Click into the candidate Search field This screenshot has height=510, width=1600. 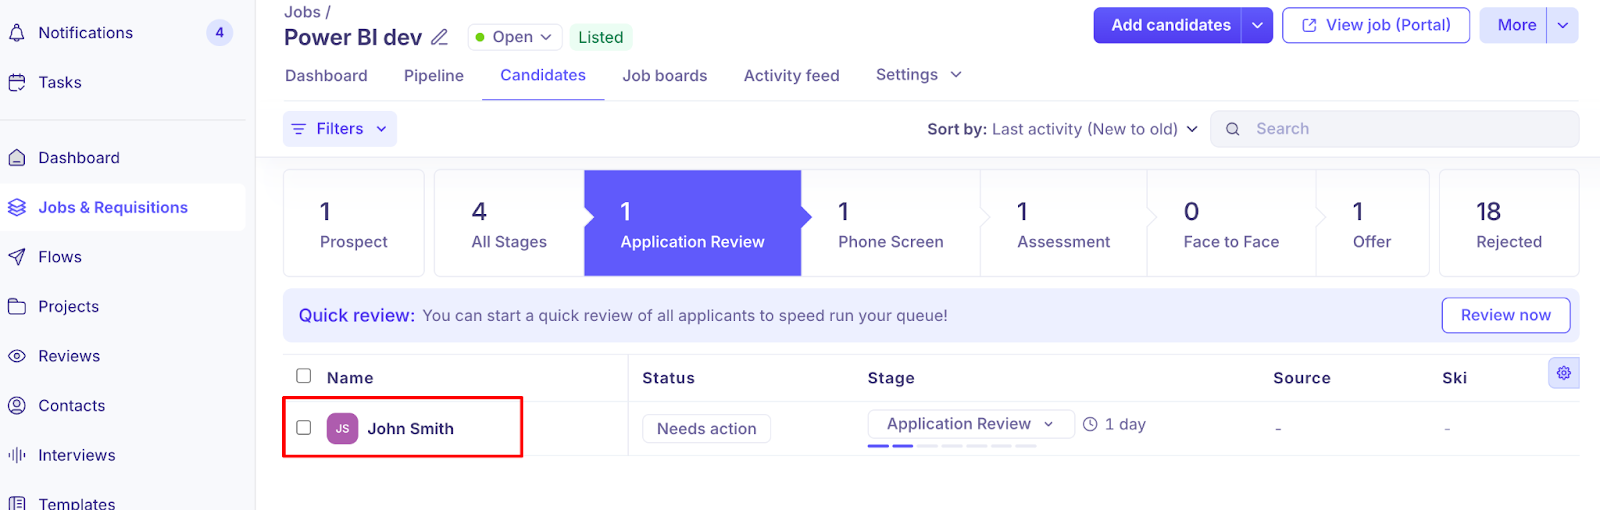click(1400, 129)
